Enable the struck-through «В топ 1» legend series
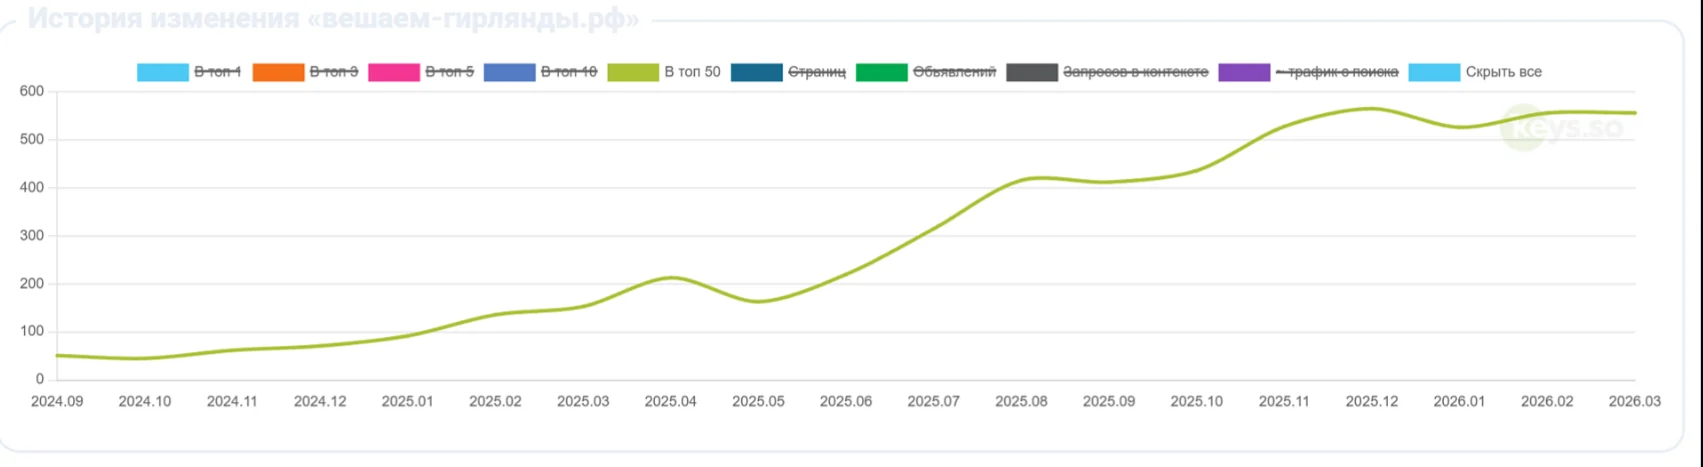The width and height of the screenshot is (1703, 467). 217,72
